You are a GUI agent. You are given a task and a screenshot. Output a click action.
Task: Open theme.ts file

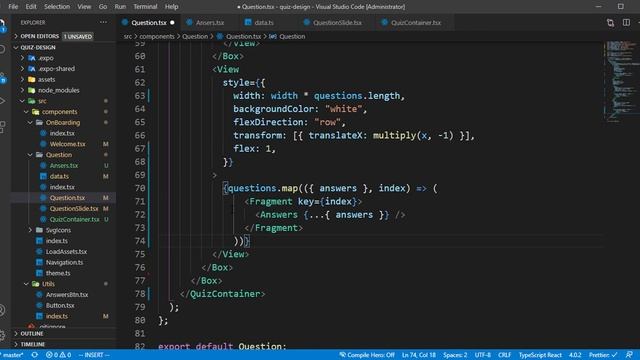pyautogui.click(x=58, y=273)
